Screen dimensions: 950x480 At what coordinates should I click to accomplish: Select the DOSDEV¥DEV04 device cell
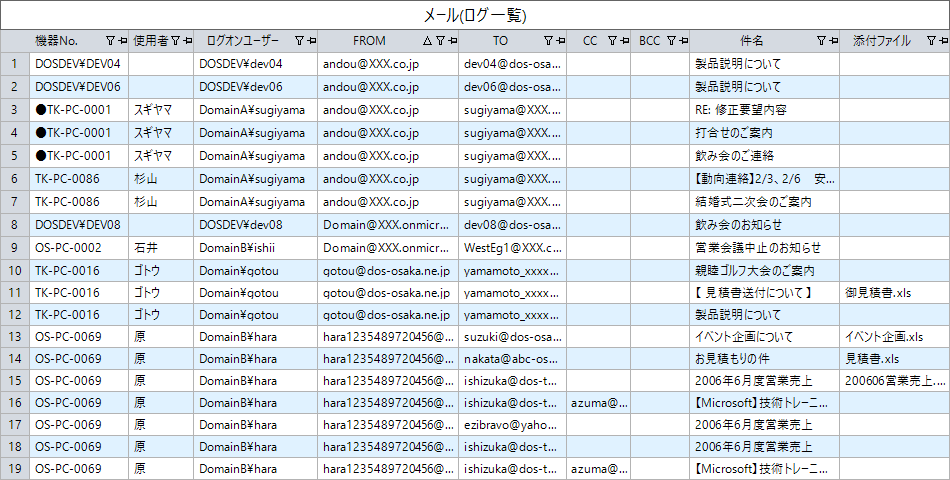point(79,64)
